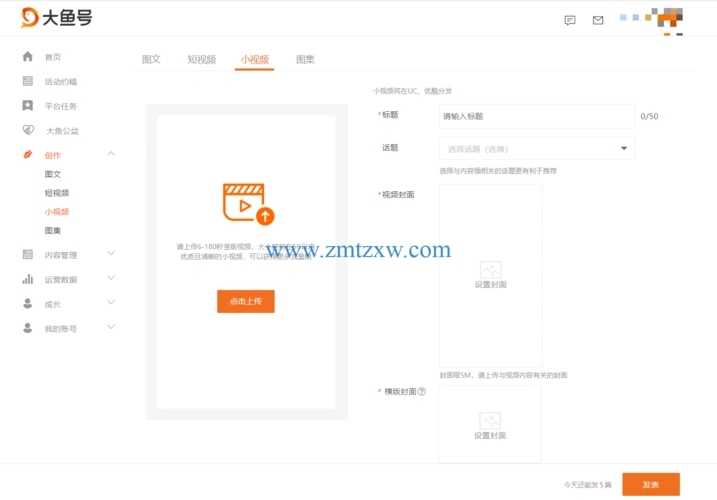Click the 大鱼号 logo
This screenshot has width=717, height=500.
[x=56, y=18]
